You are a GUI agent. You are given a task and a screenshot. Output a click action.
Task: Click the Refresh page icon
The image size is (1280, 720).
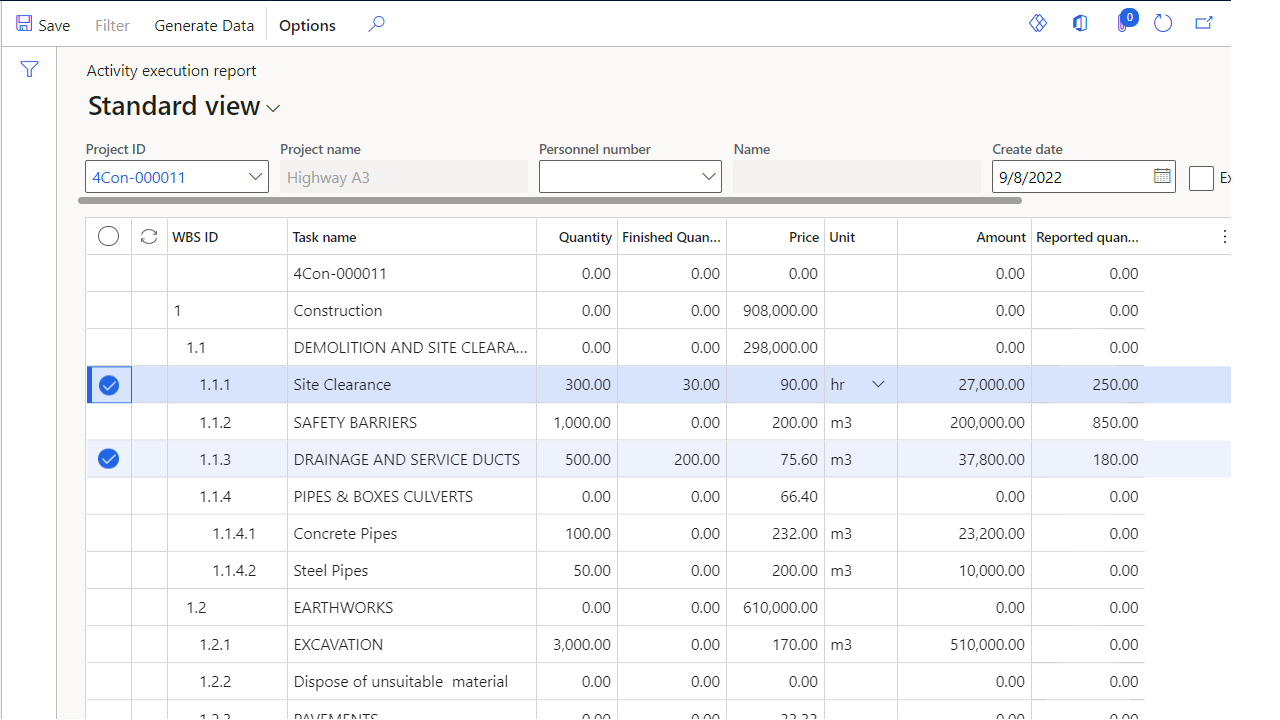pyautogui.click(x=1163, y=23)
